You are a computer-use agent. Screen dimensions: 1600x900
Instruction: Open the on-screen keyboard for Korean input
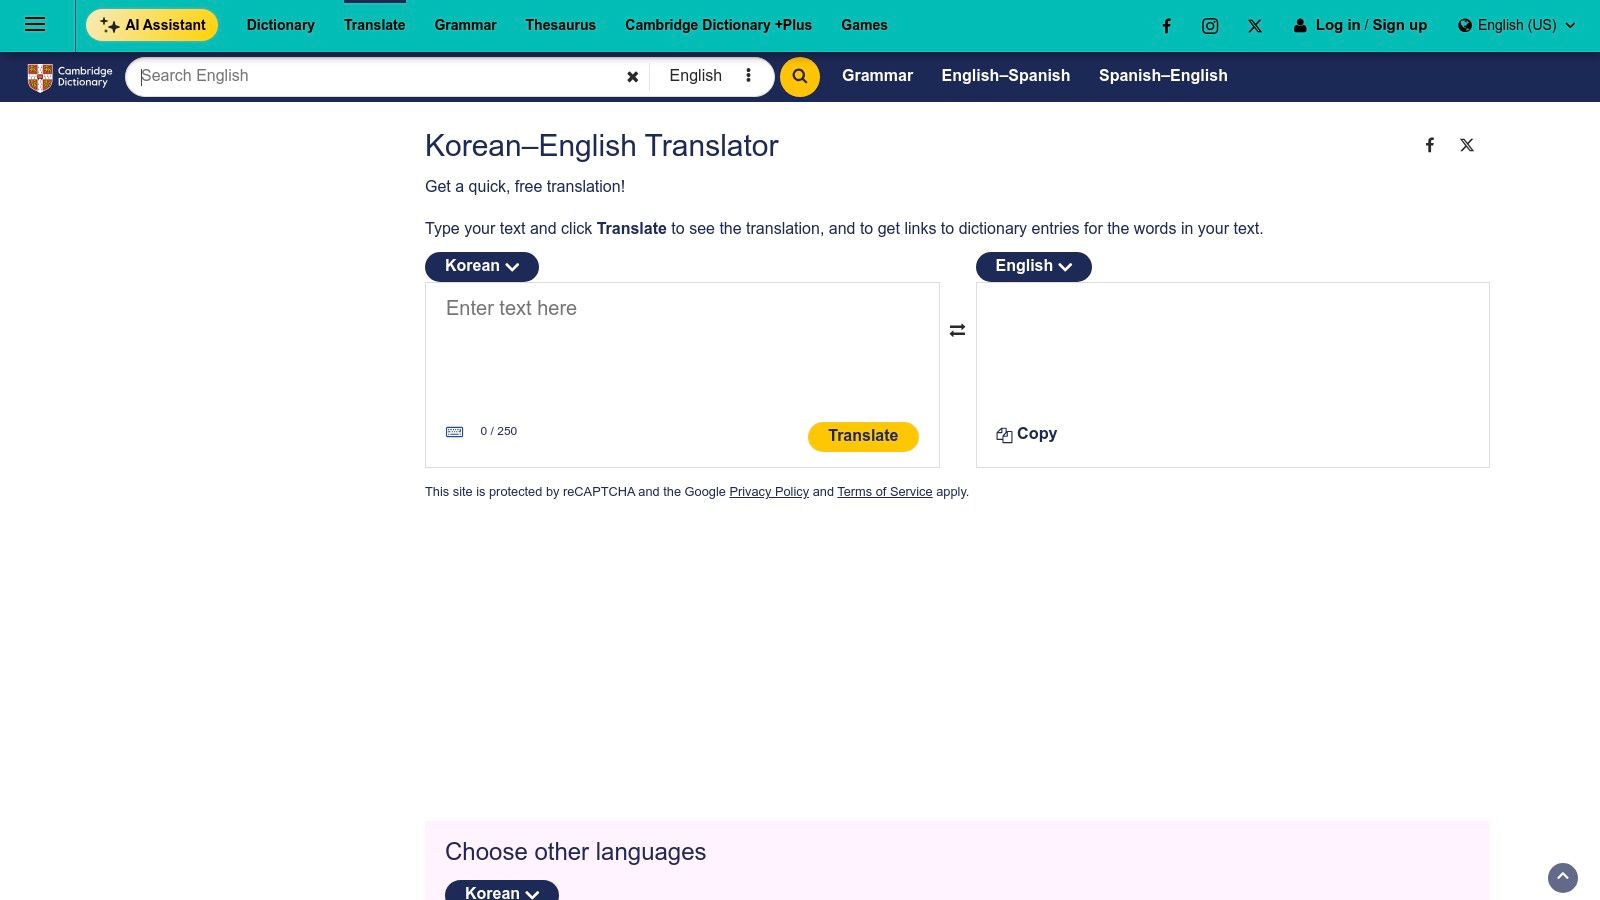(x=455, y=431)
